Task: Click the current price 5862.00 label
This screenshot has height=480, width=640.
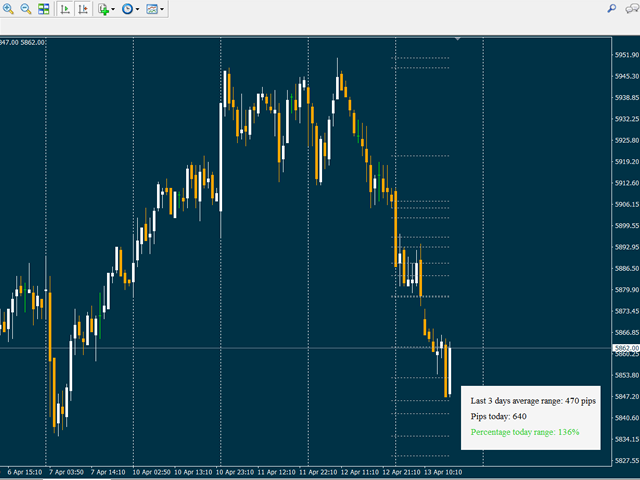Action: (626, 348)
